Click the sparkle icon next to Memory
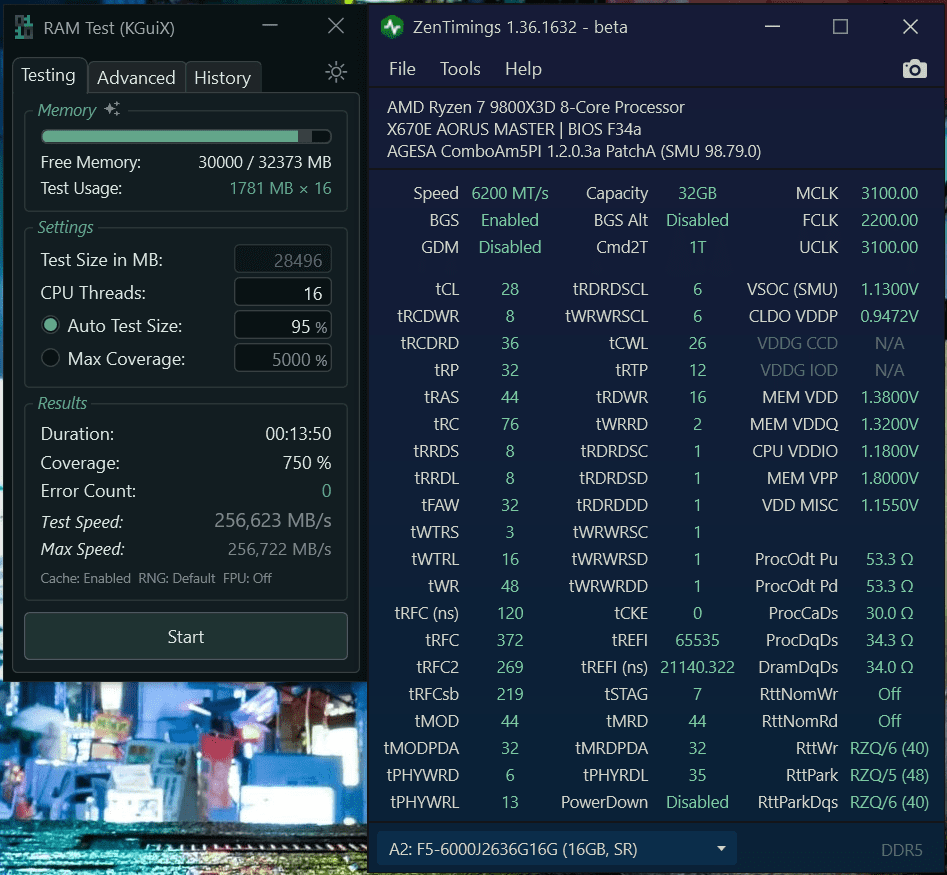The image size is (947, 875). [x=112, y=109]
